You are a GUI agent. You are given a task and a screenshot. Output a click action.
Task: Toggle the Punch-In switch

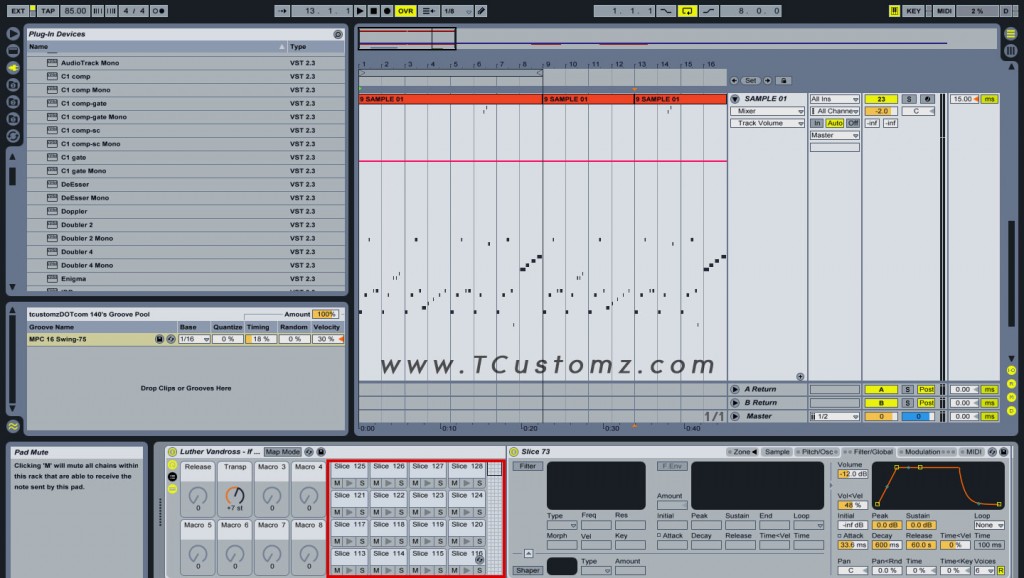[666, 11]
